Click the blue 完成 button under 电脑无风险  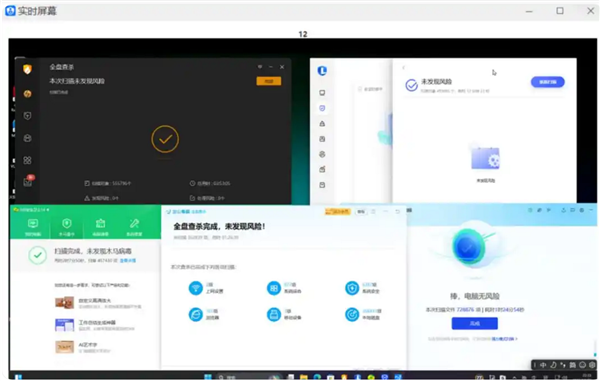[x=474, y=323]
